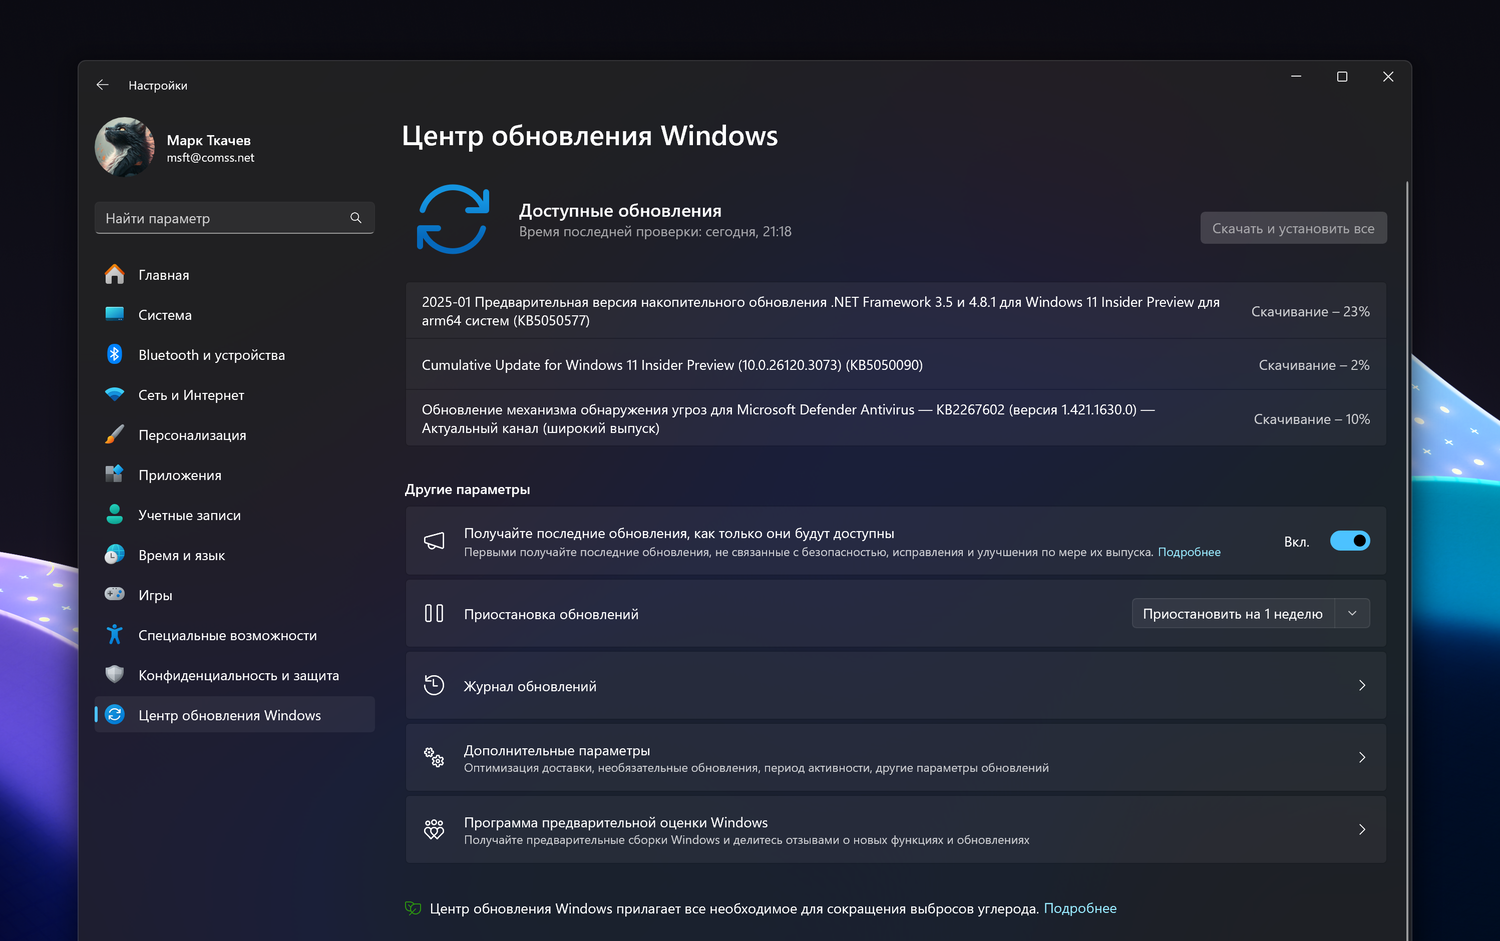Screen dimensions: 1500x941
Task: Open Программа предварительной оценки Windows chevron
Action: coord(1362,829)
